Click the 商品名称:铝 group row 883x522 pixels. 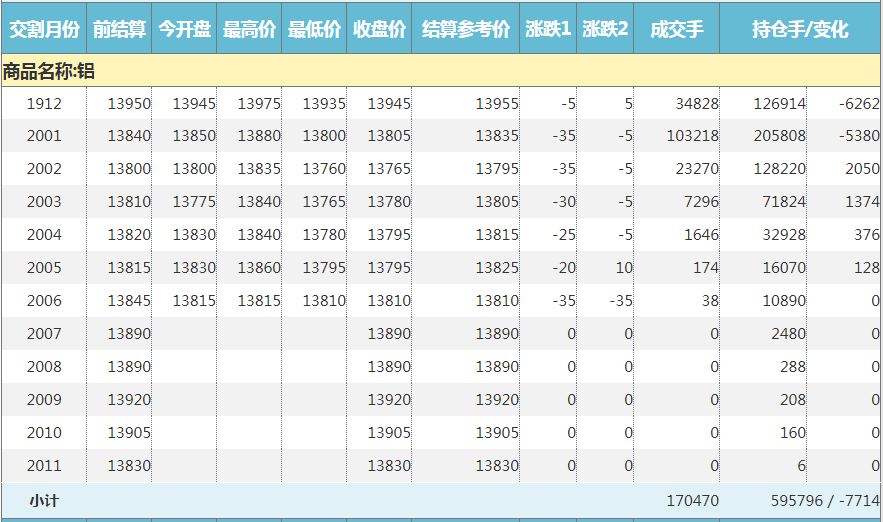[x=49, y=71]
